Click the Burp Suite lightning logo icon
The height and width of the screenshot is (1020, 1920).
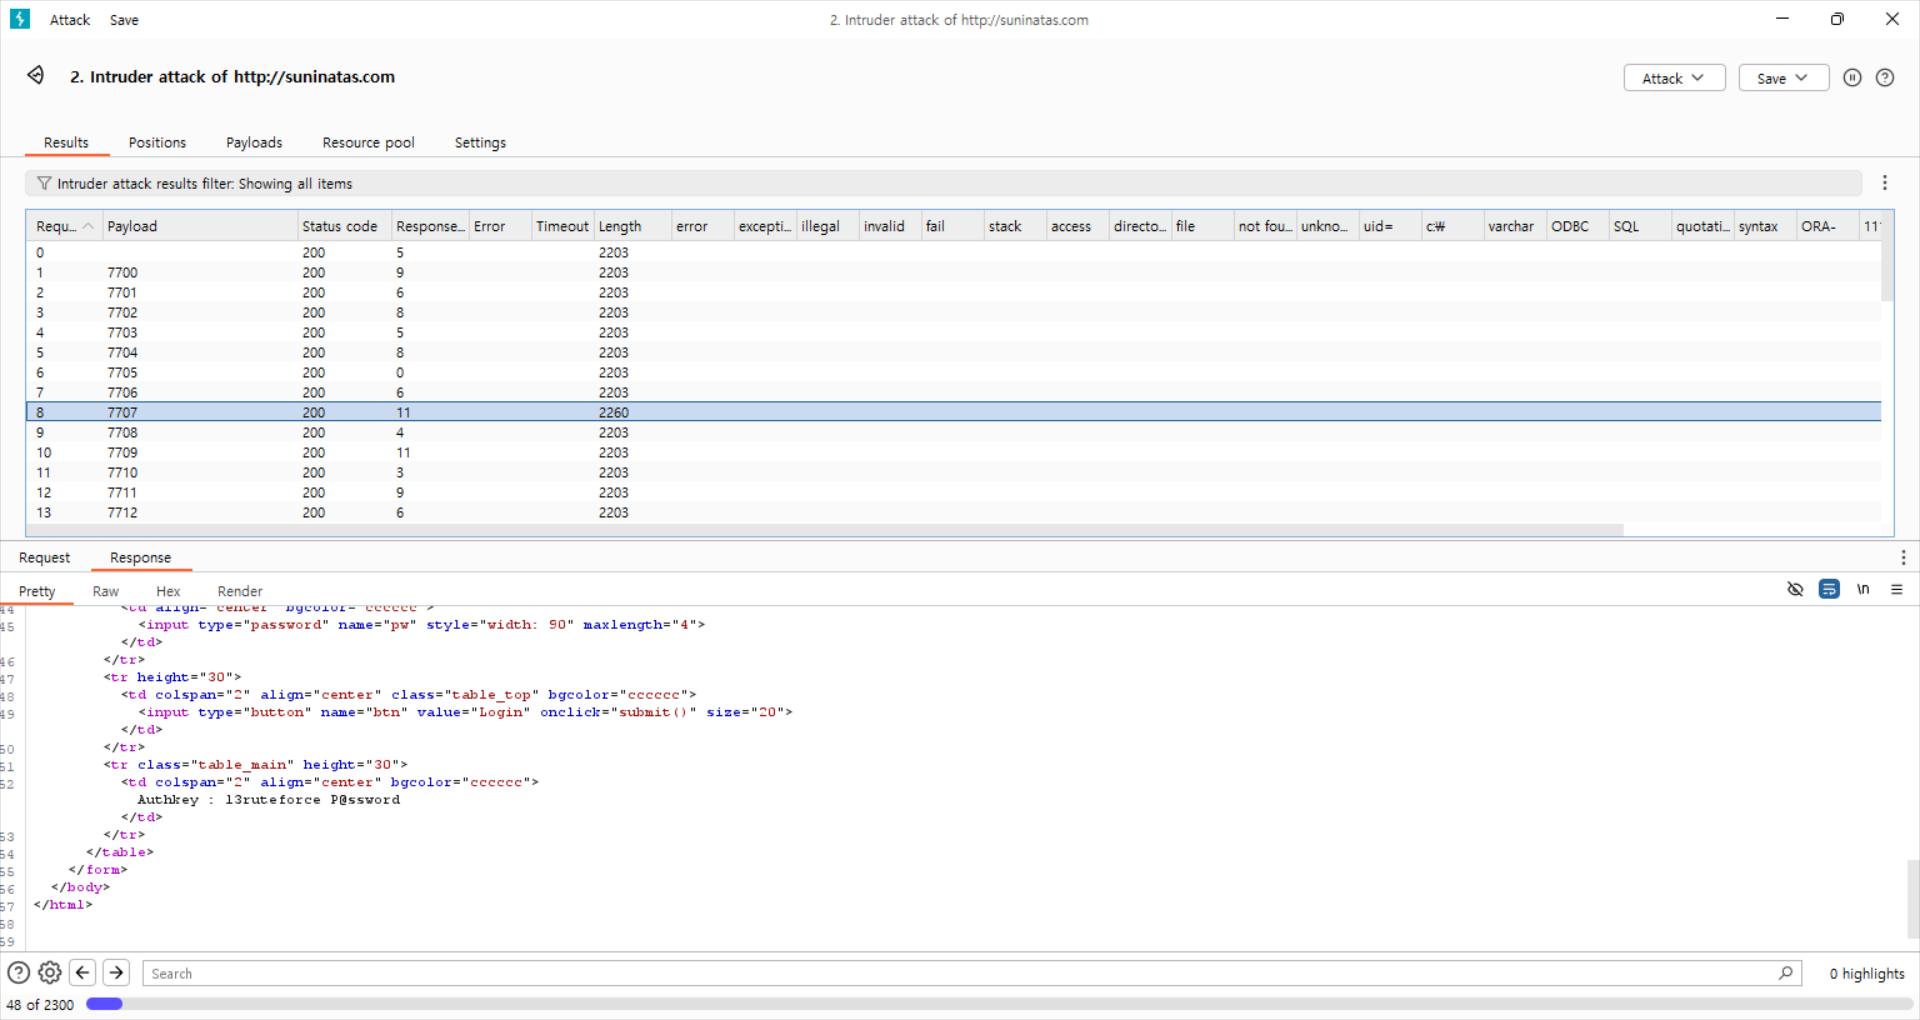click(x=20, y=19)
